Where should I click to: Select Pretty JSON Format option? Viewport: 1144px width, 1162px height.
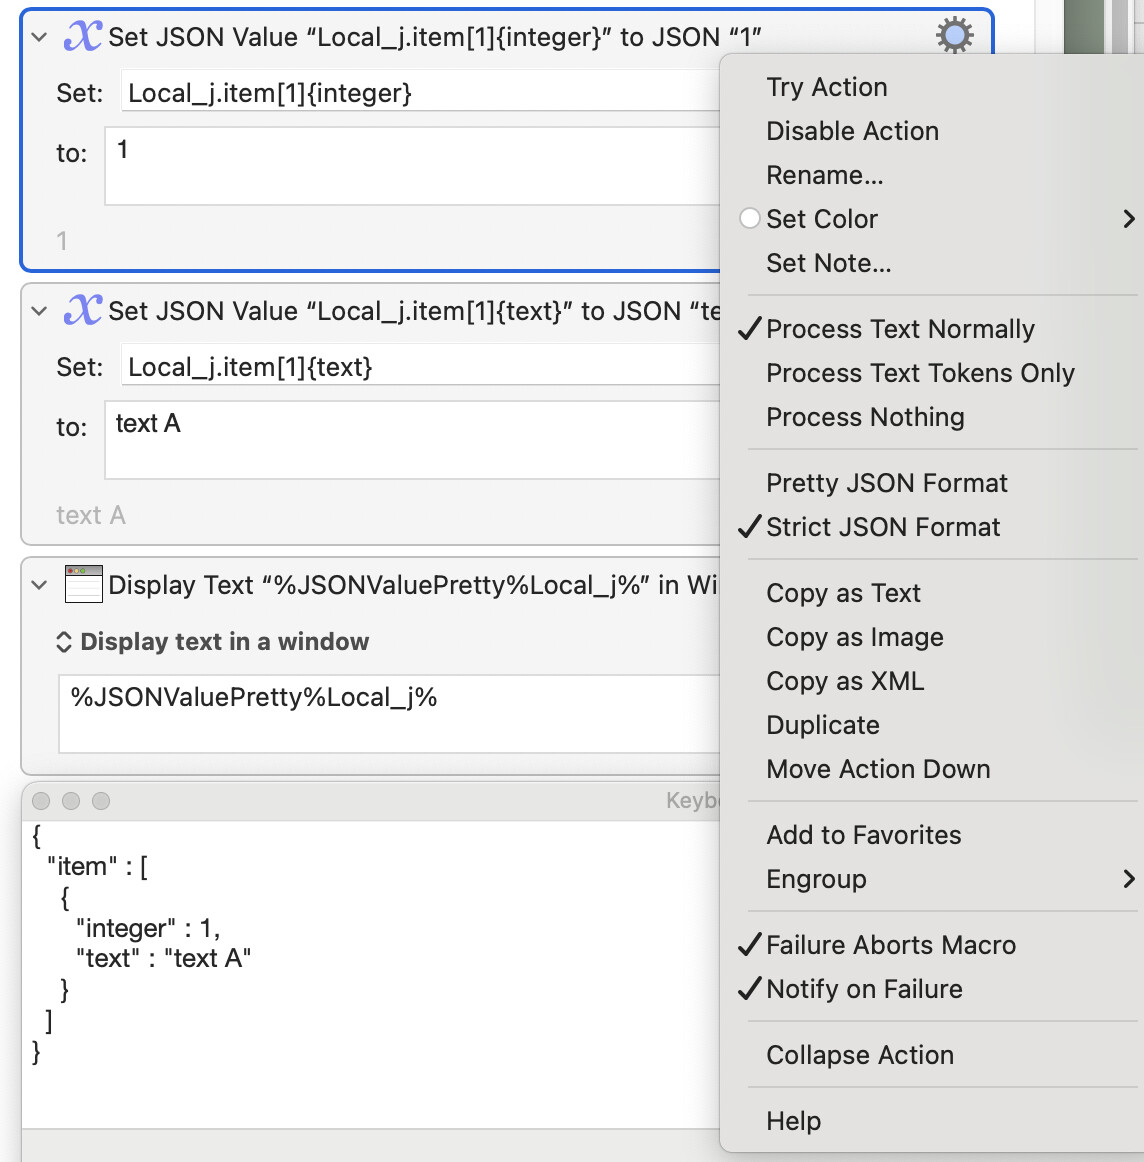pyautogui.click(x=887, y=483)
